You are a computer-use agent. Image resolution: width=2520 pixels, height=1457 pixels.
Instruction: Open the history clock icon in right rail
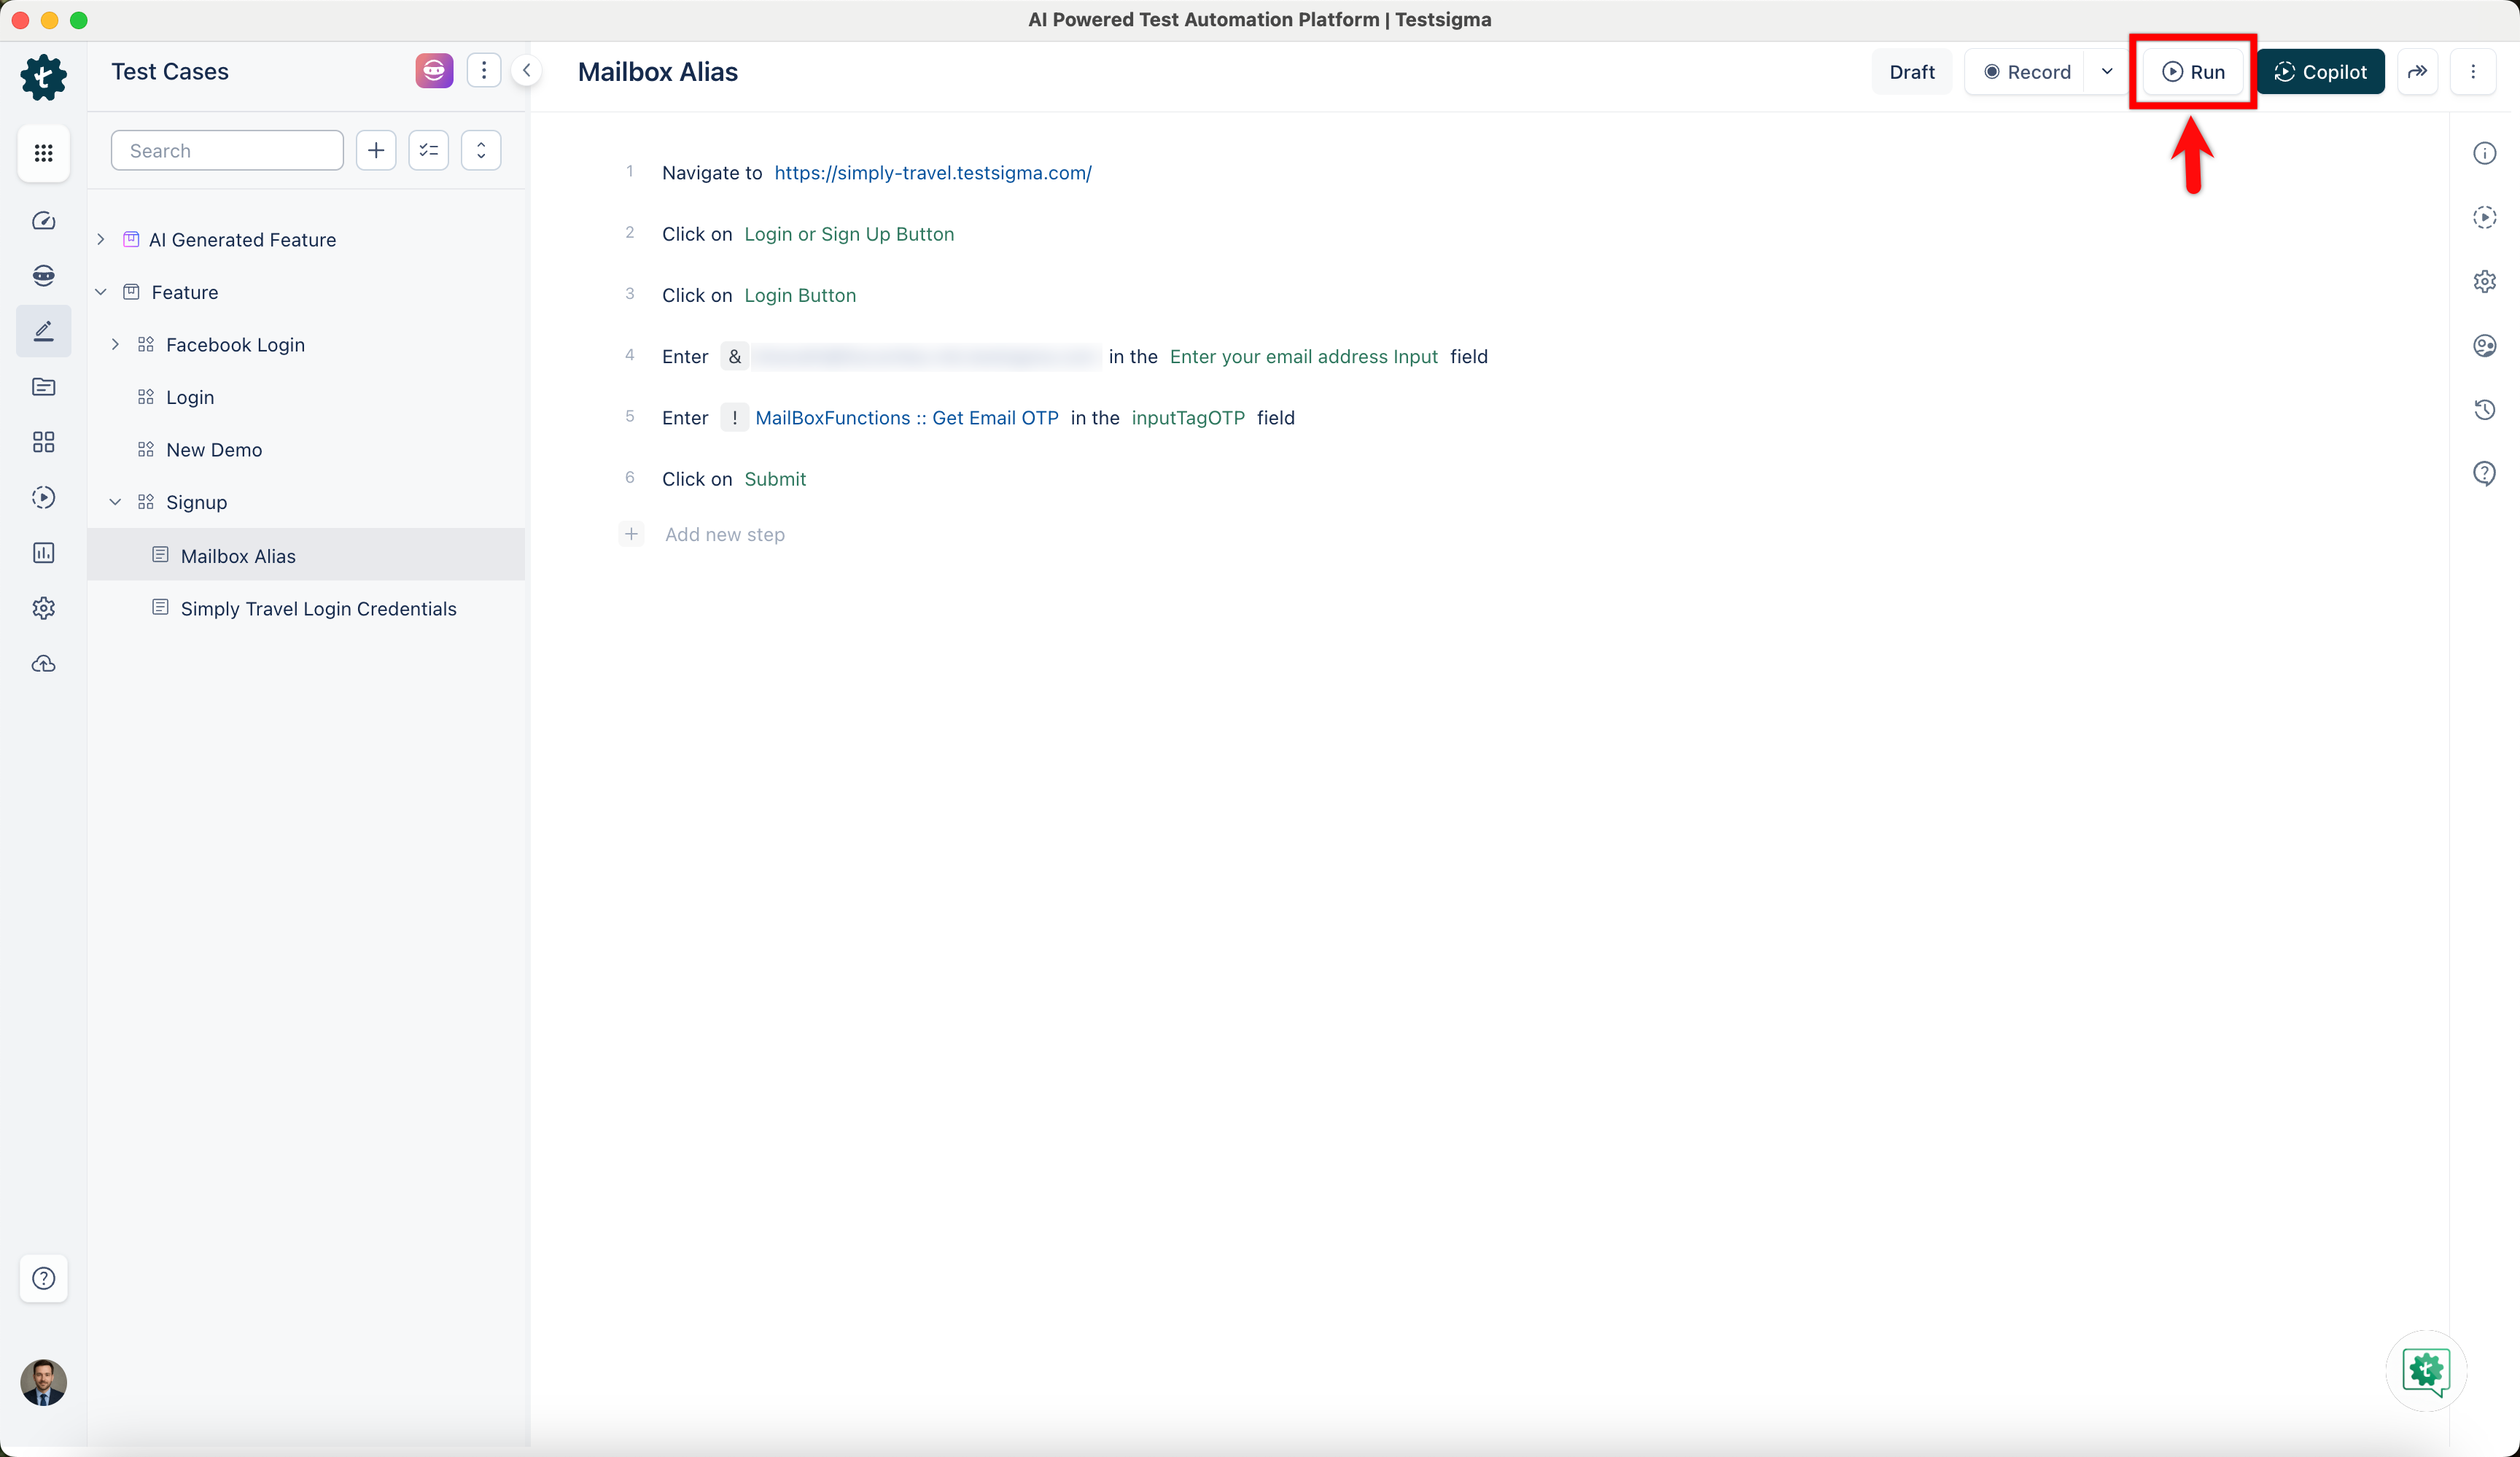[2484, 409]
